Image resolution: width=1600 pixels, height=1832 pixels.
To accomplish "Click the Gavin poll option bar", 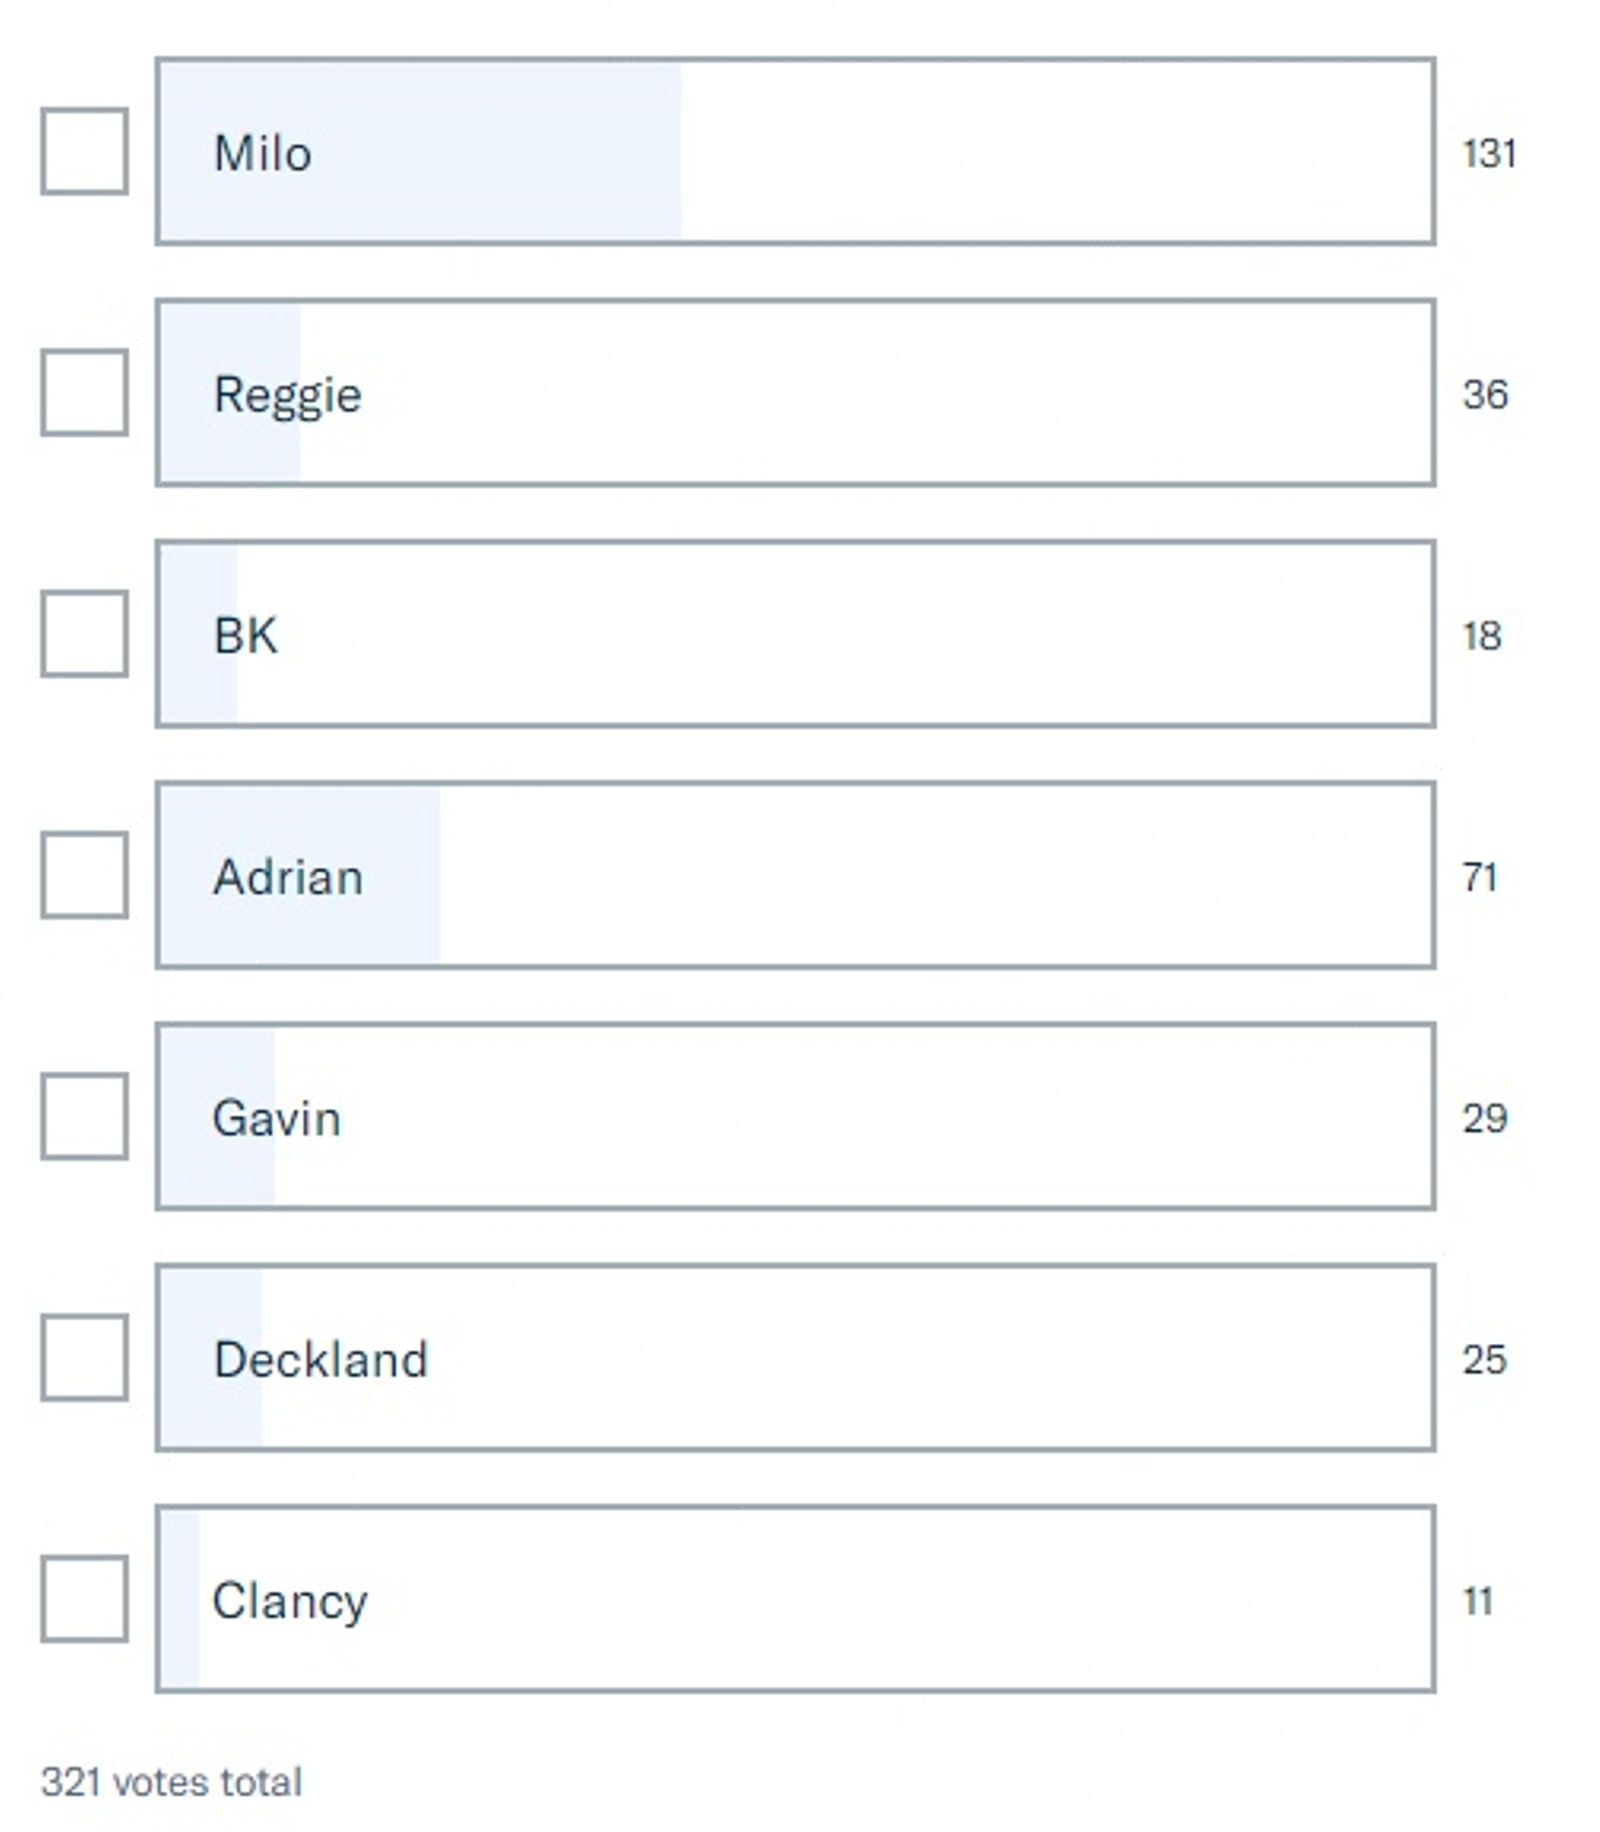I will [795, 1116].
